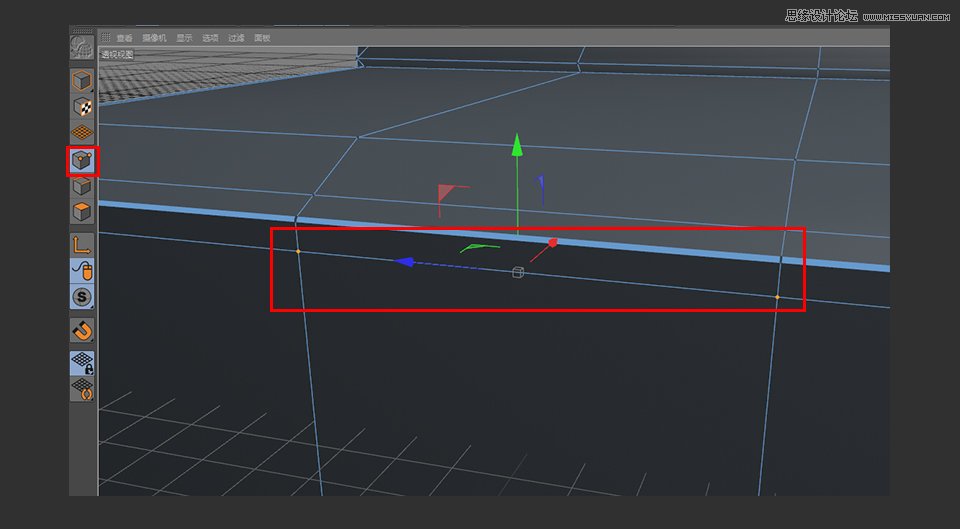Select the Planar Workplane icon

pyautogui.click(x=82, y=389)
